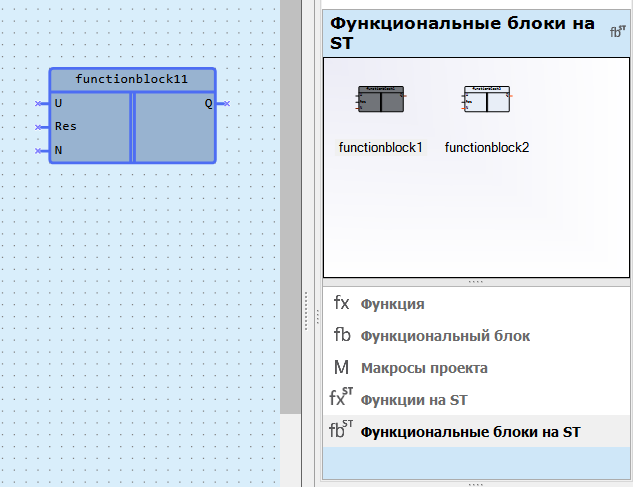Click the fx ST functions icon
The height and width of the screenshot is (487, 633).
click(x=342, y=399)
